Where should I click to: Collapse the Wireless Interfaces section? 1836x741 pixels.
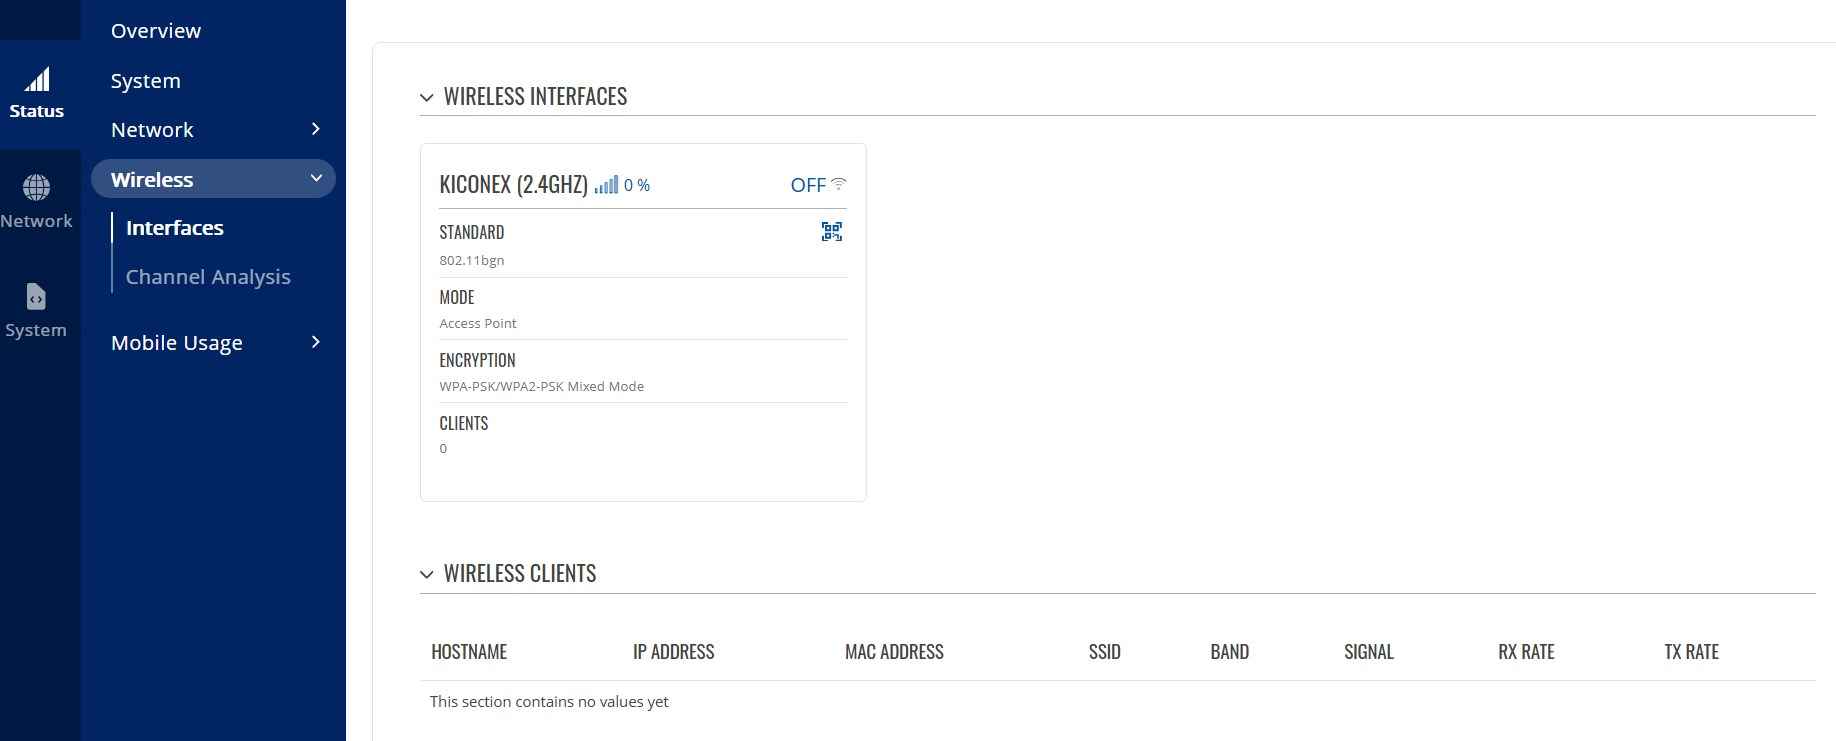tap(427, 97)
